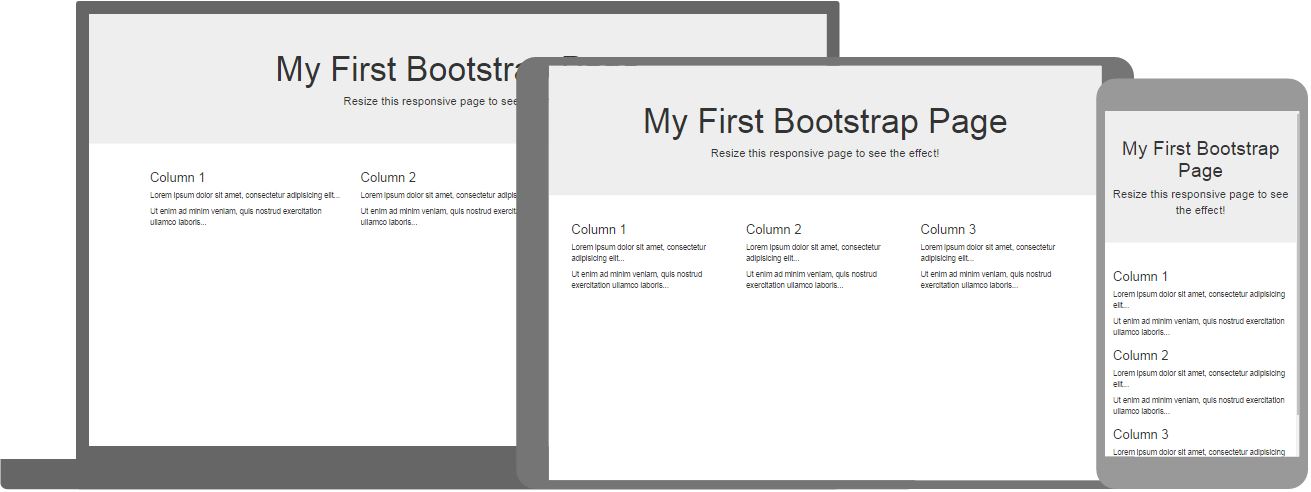Click the phone's 'Resize this responsive page' subtitle

tap(1199, 202)
